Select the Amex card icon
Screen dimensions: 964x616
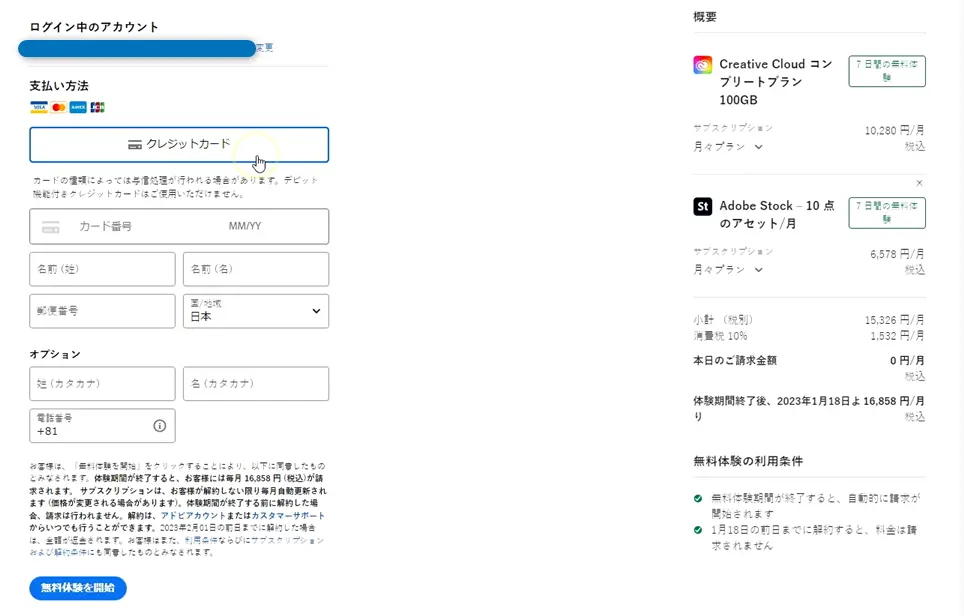(x=77, y=107)
